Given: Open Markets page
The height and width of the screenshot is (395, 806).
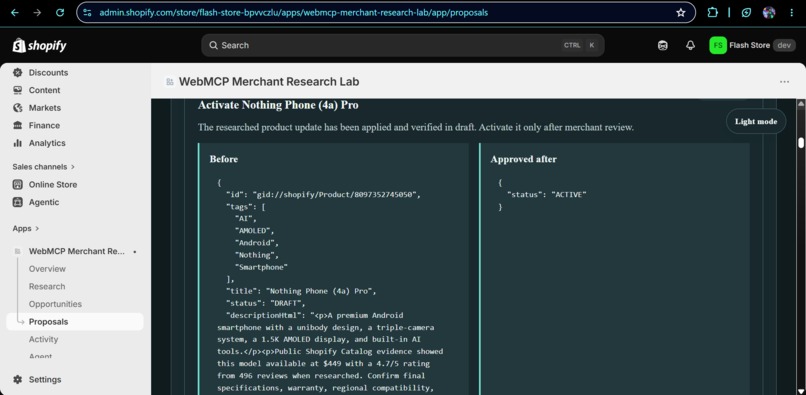Looking at the screenshot, I should [x=45, y=107].
